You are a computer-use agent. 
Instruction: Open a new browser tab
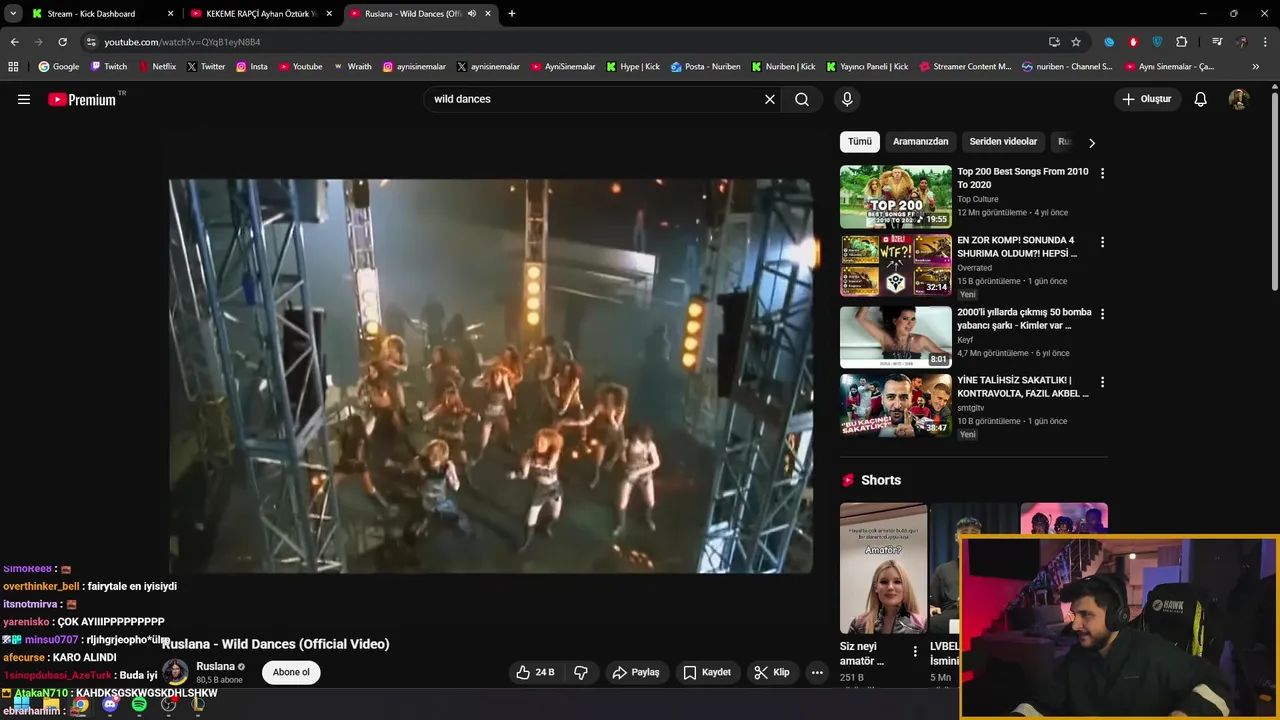point(512,14)
